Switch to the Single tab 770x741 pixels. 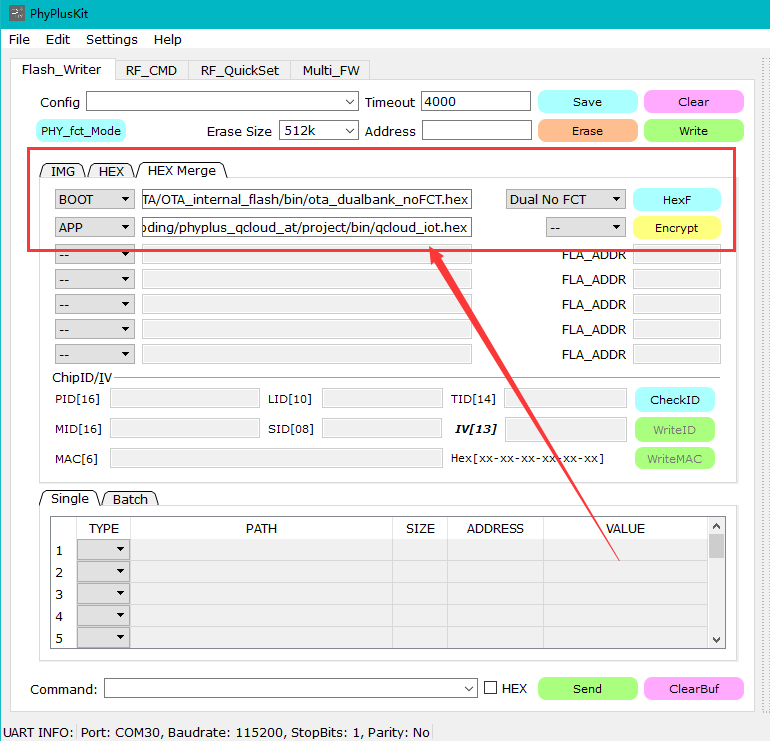click(x=70, y=498)
